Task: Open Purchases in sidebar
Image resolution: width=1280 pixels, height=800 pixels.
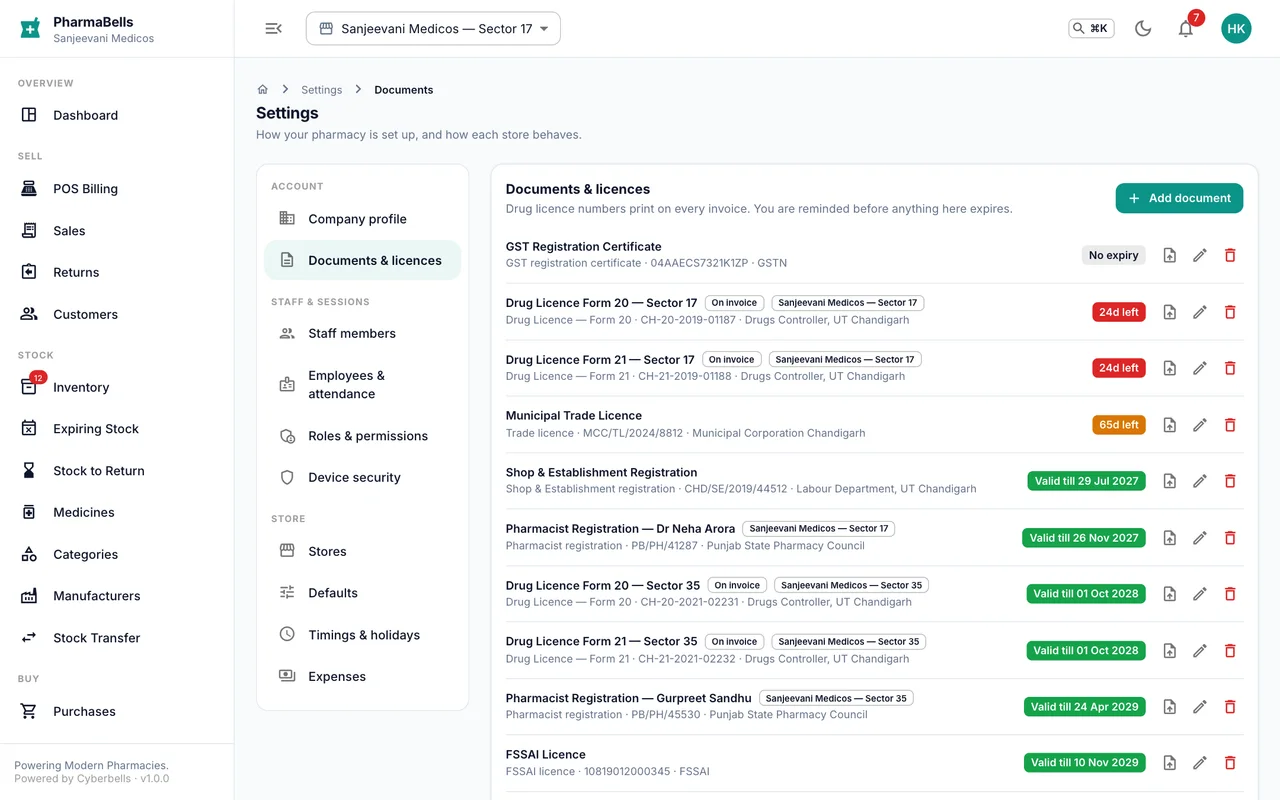Action: pos(117,712)
